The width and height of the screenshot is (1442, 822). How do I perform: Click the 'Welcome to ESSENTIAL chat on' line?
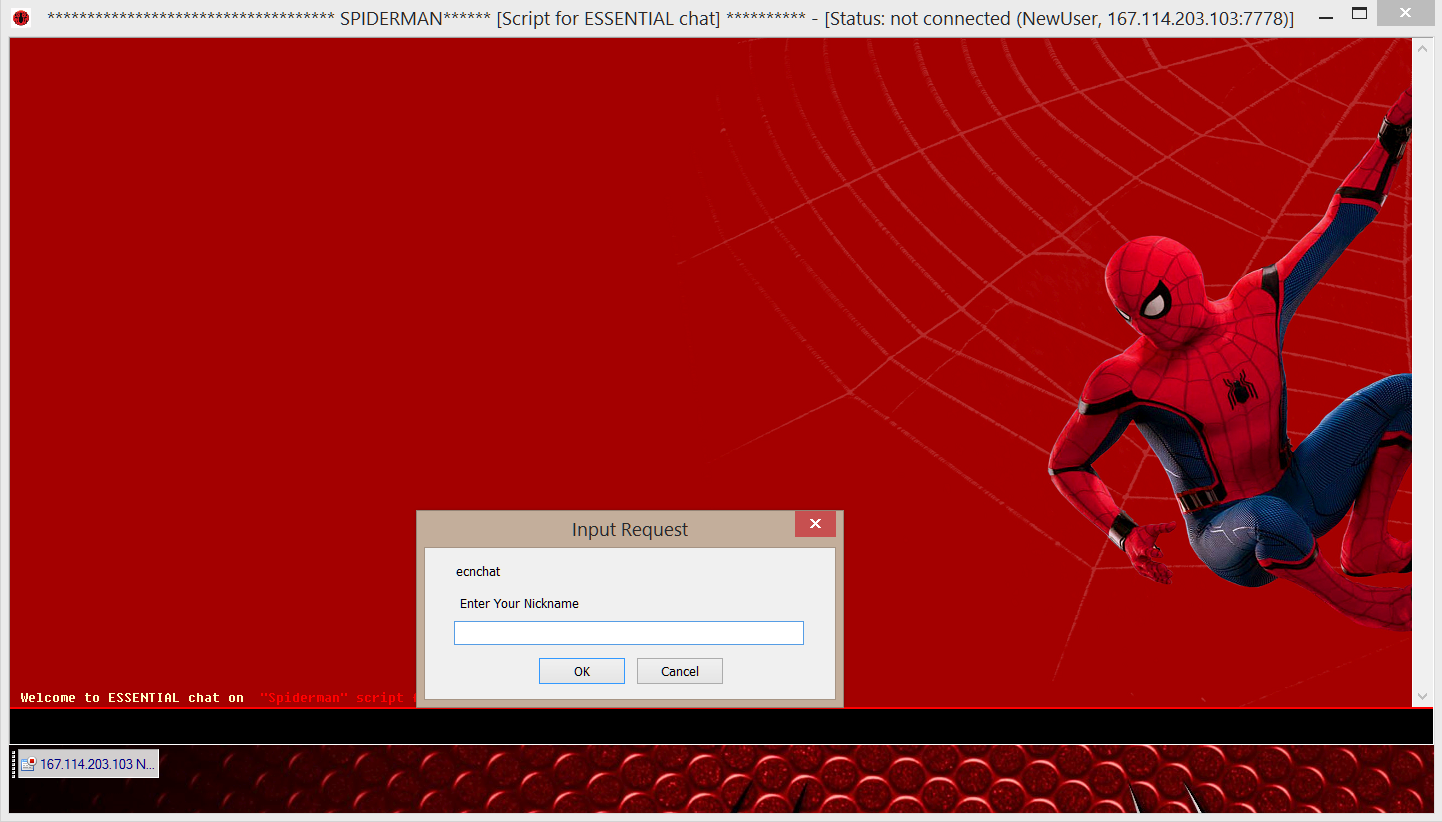pyautogui.click(x=132, y=698)
